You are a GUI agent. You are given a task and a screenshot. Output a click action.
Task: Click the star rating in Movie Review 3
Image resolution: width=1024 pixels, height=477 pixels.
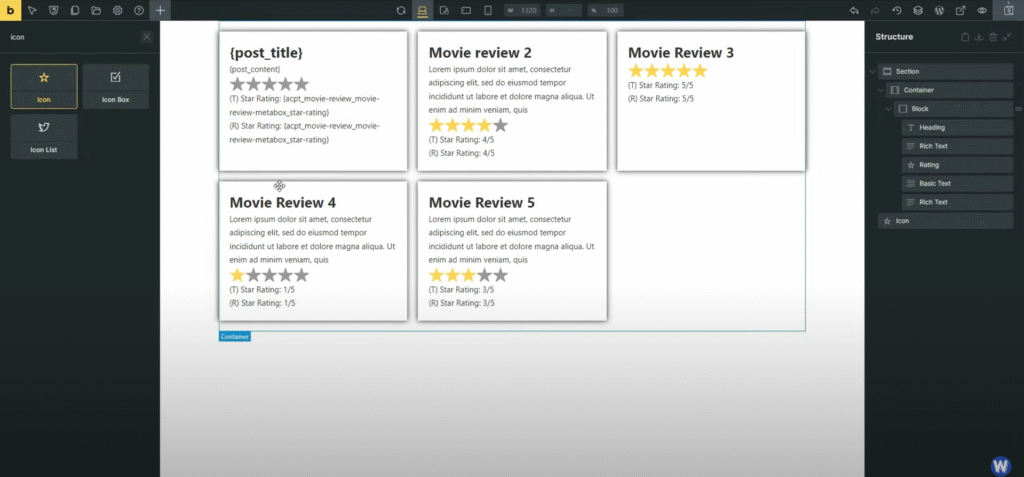(x=667, y=71)
